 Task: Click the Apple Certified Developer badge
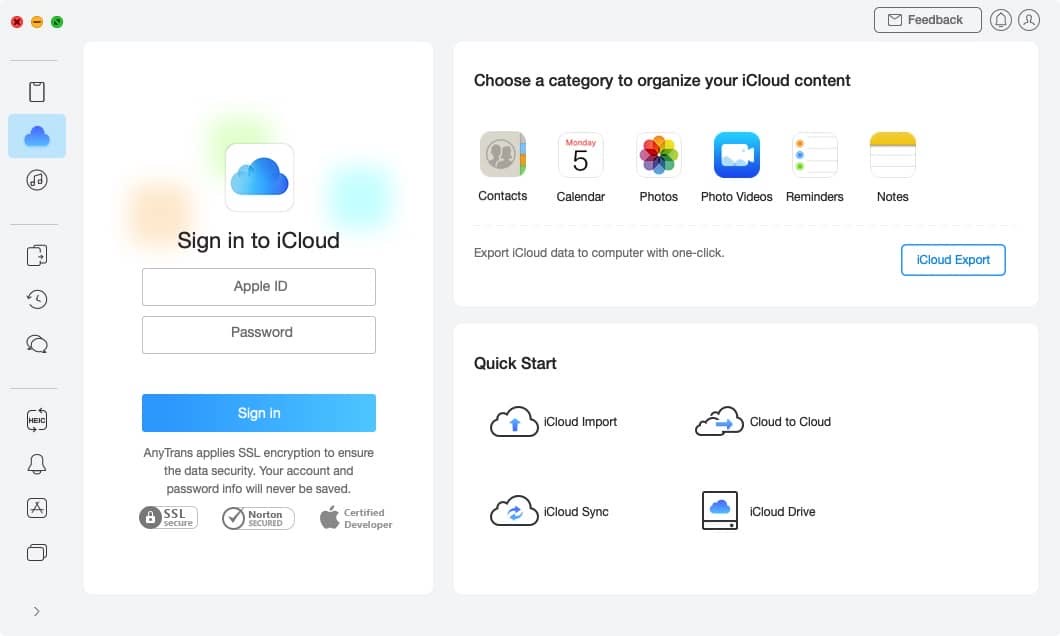tap(356, 518)
